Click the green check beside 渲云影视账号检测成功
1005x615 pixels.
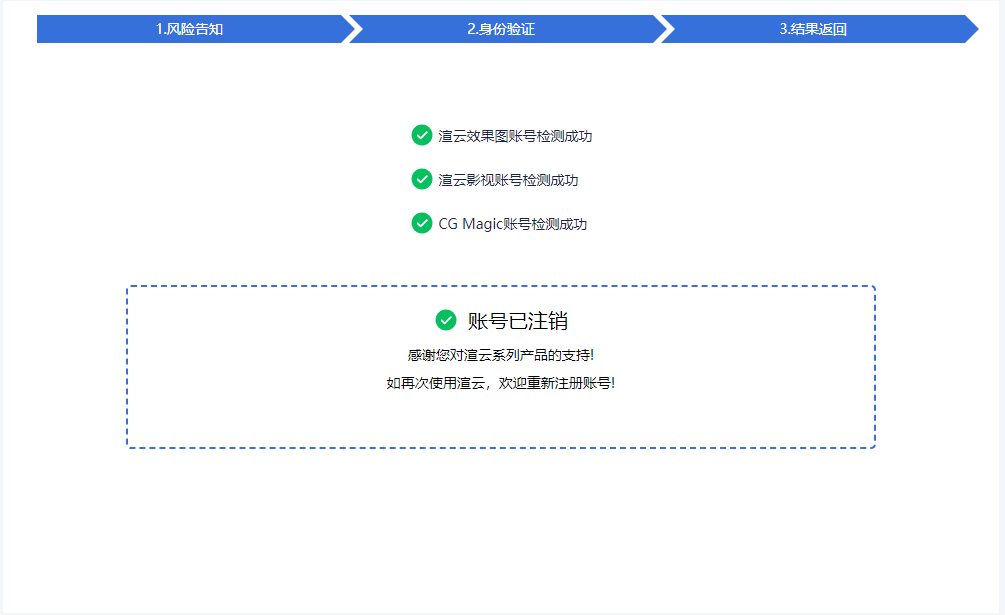click(421, 179)
